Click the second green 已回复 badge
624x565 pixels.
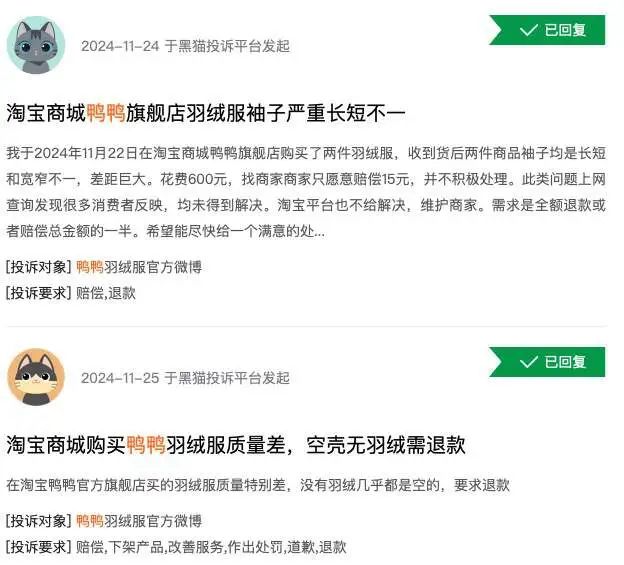tap(548, 362)
